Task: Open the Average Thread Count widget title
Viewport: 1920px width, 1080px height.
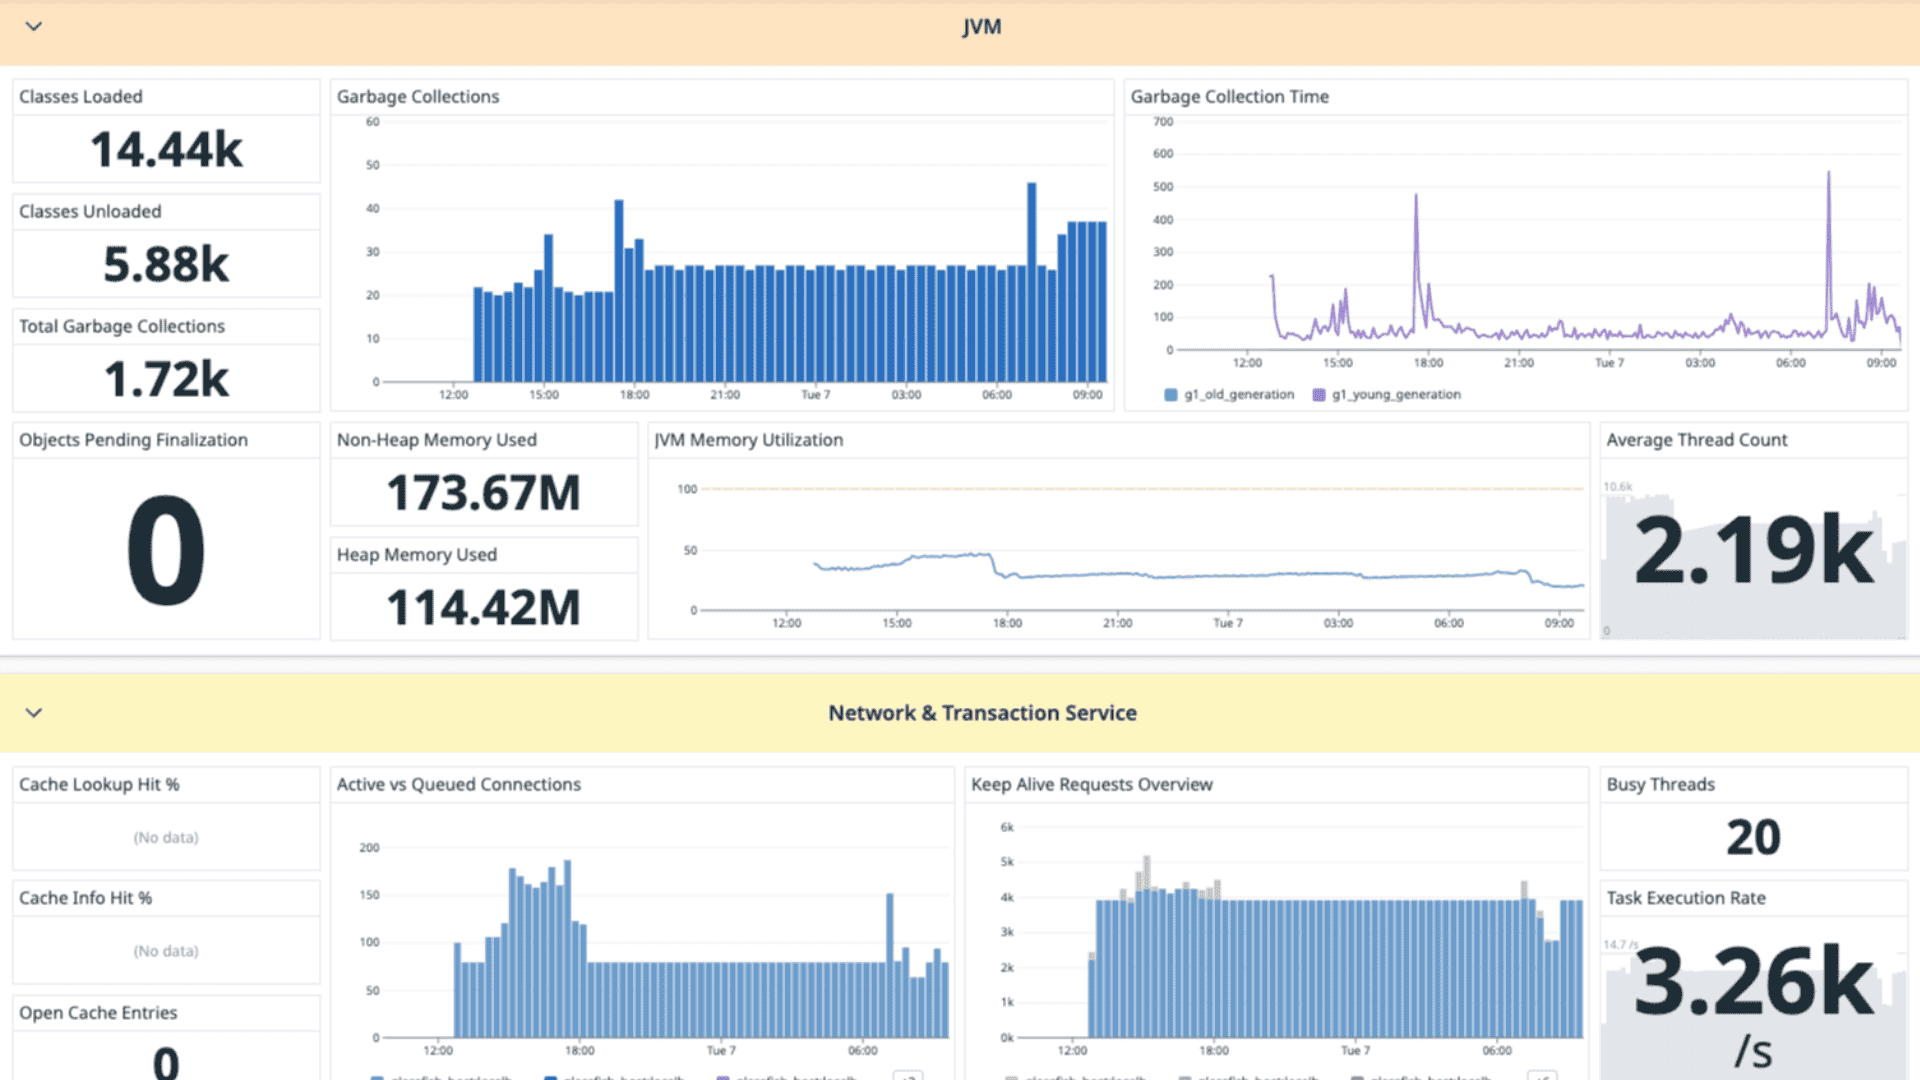Action: point(1697,440)
